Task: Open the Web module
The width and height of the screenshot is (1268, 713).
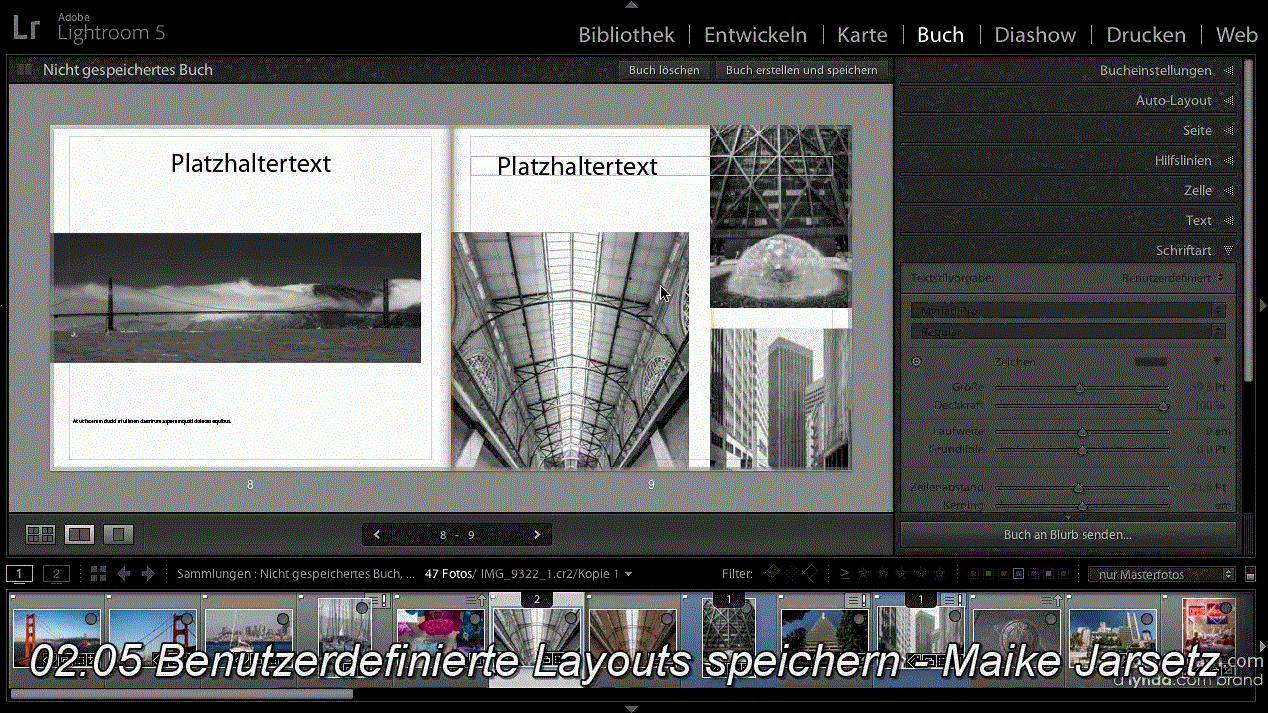Action: coord(1237,34)
